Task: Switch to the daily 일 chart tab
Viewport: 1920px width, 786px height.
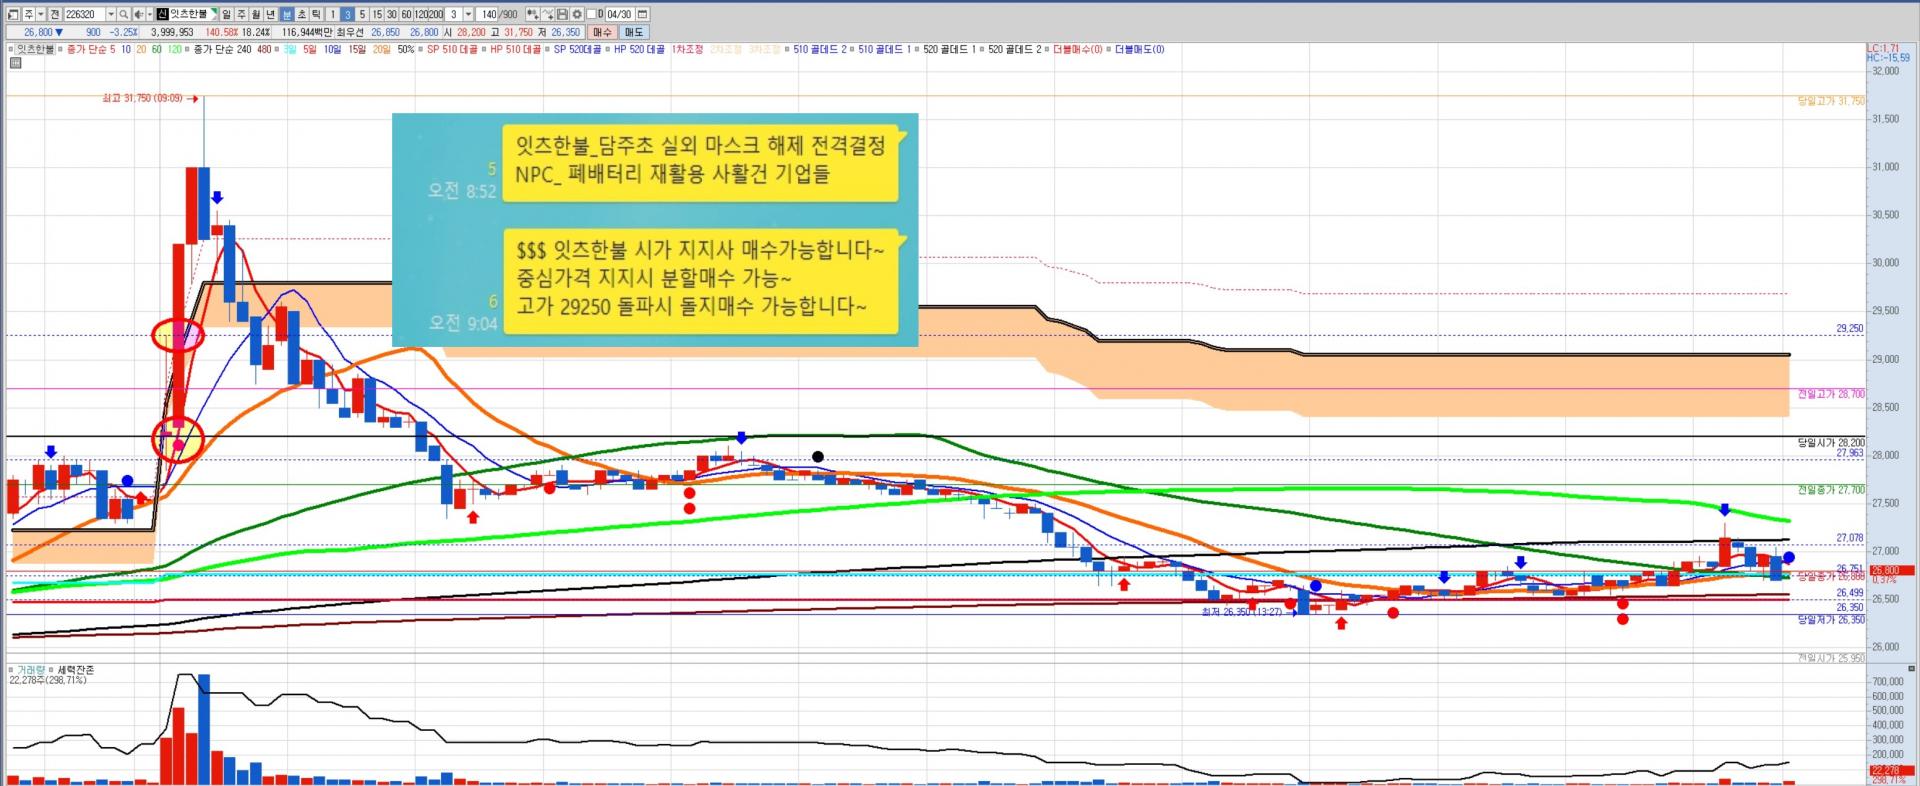Action: (x=227, y=15)
